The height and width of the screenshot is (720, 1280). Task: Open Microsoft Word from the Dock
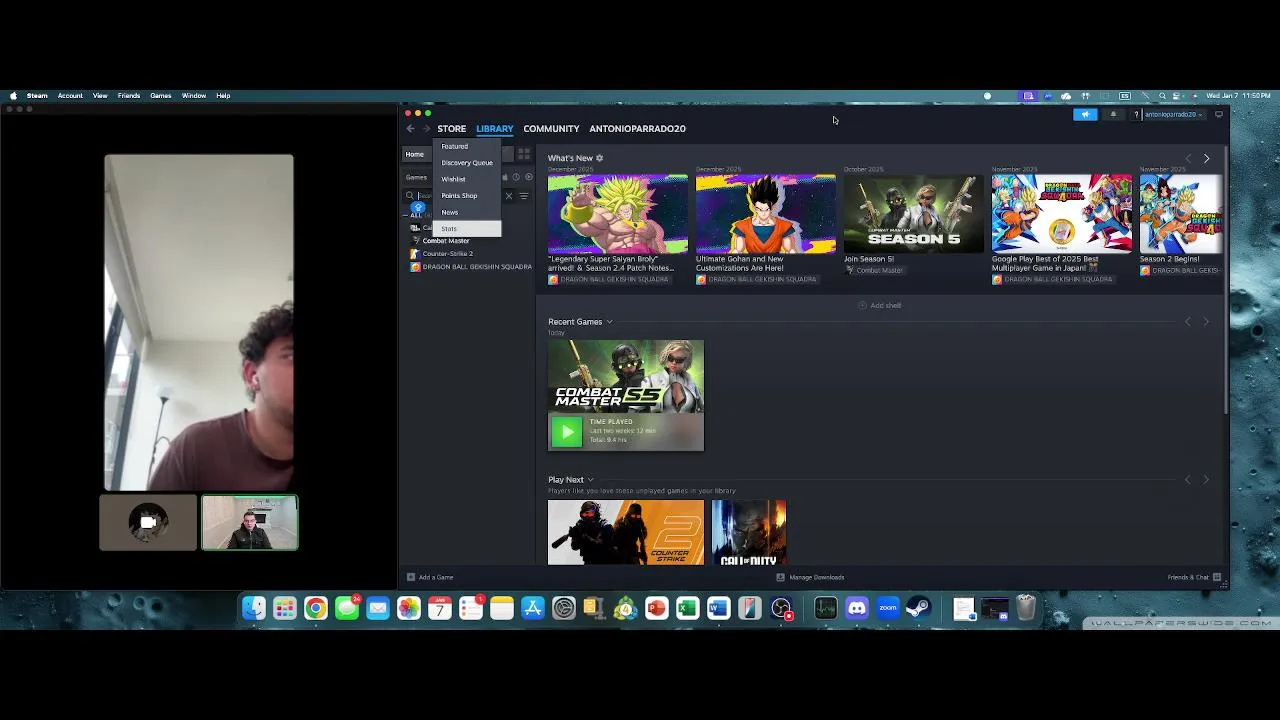[x=719, y=608]
